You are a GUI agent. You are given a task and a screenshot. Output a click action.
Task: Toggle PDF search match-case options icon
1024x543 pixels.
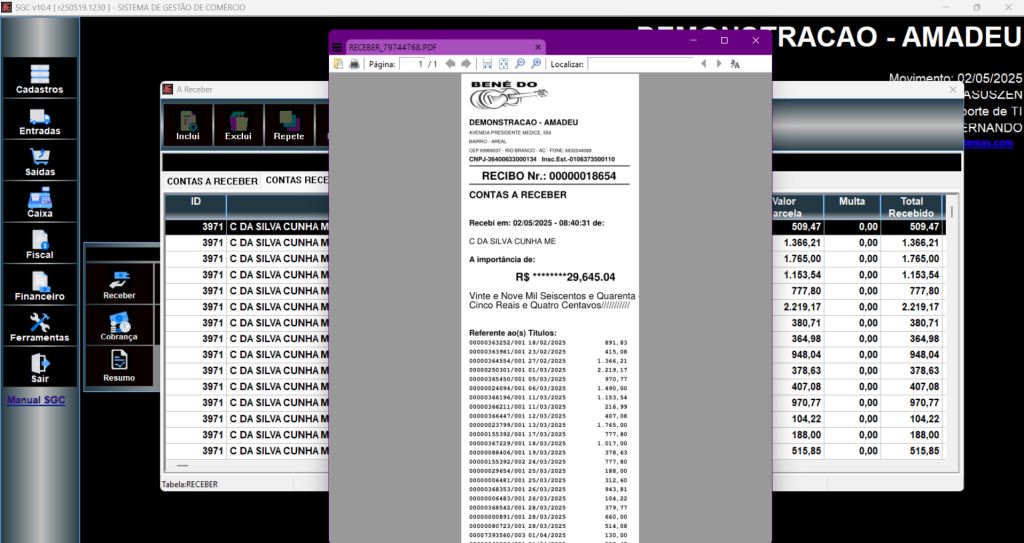[x=735, y=64]
